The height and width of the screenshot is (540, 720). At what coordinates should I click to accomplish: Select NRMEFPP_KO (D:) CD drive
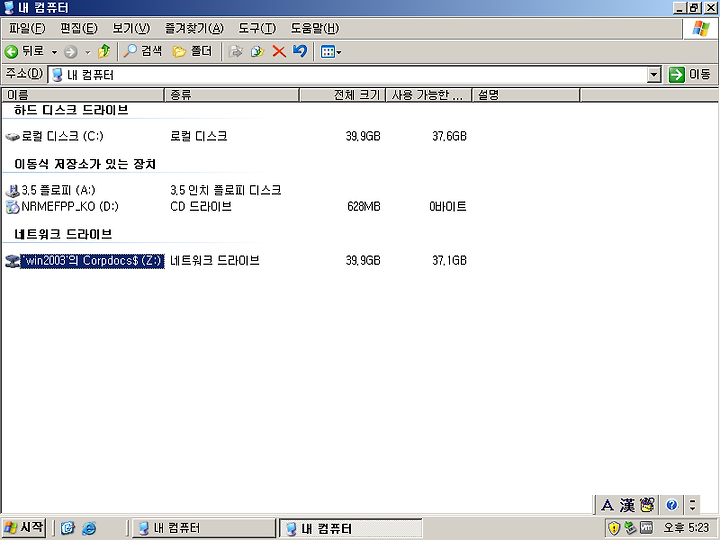coord(70,207)
